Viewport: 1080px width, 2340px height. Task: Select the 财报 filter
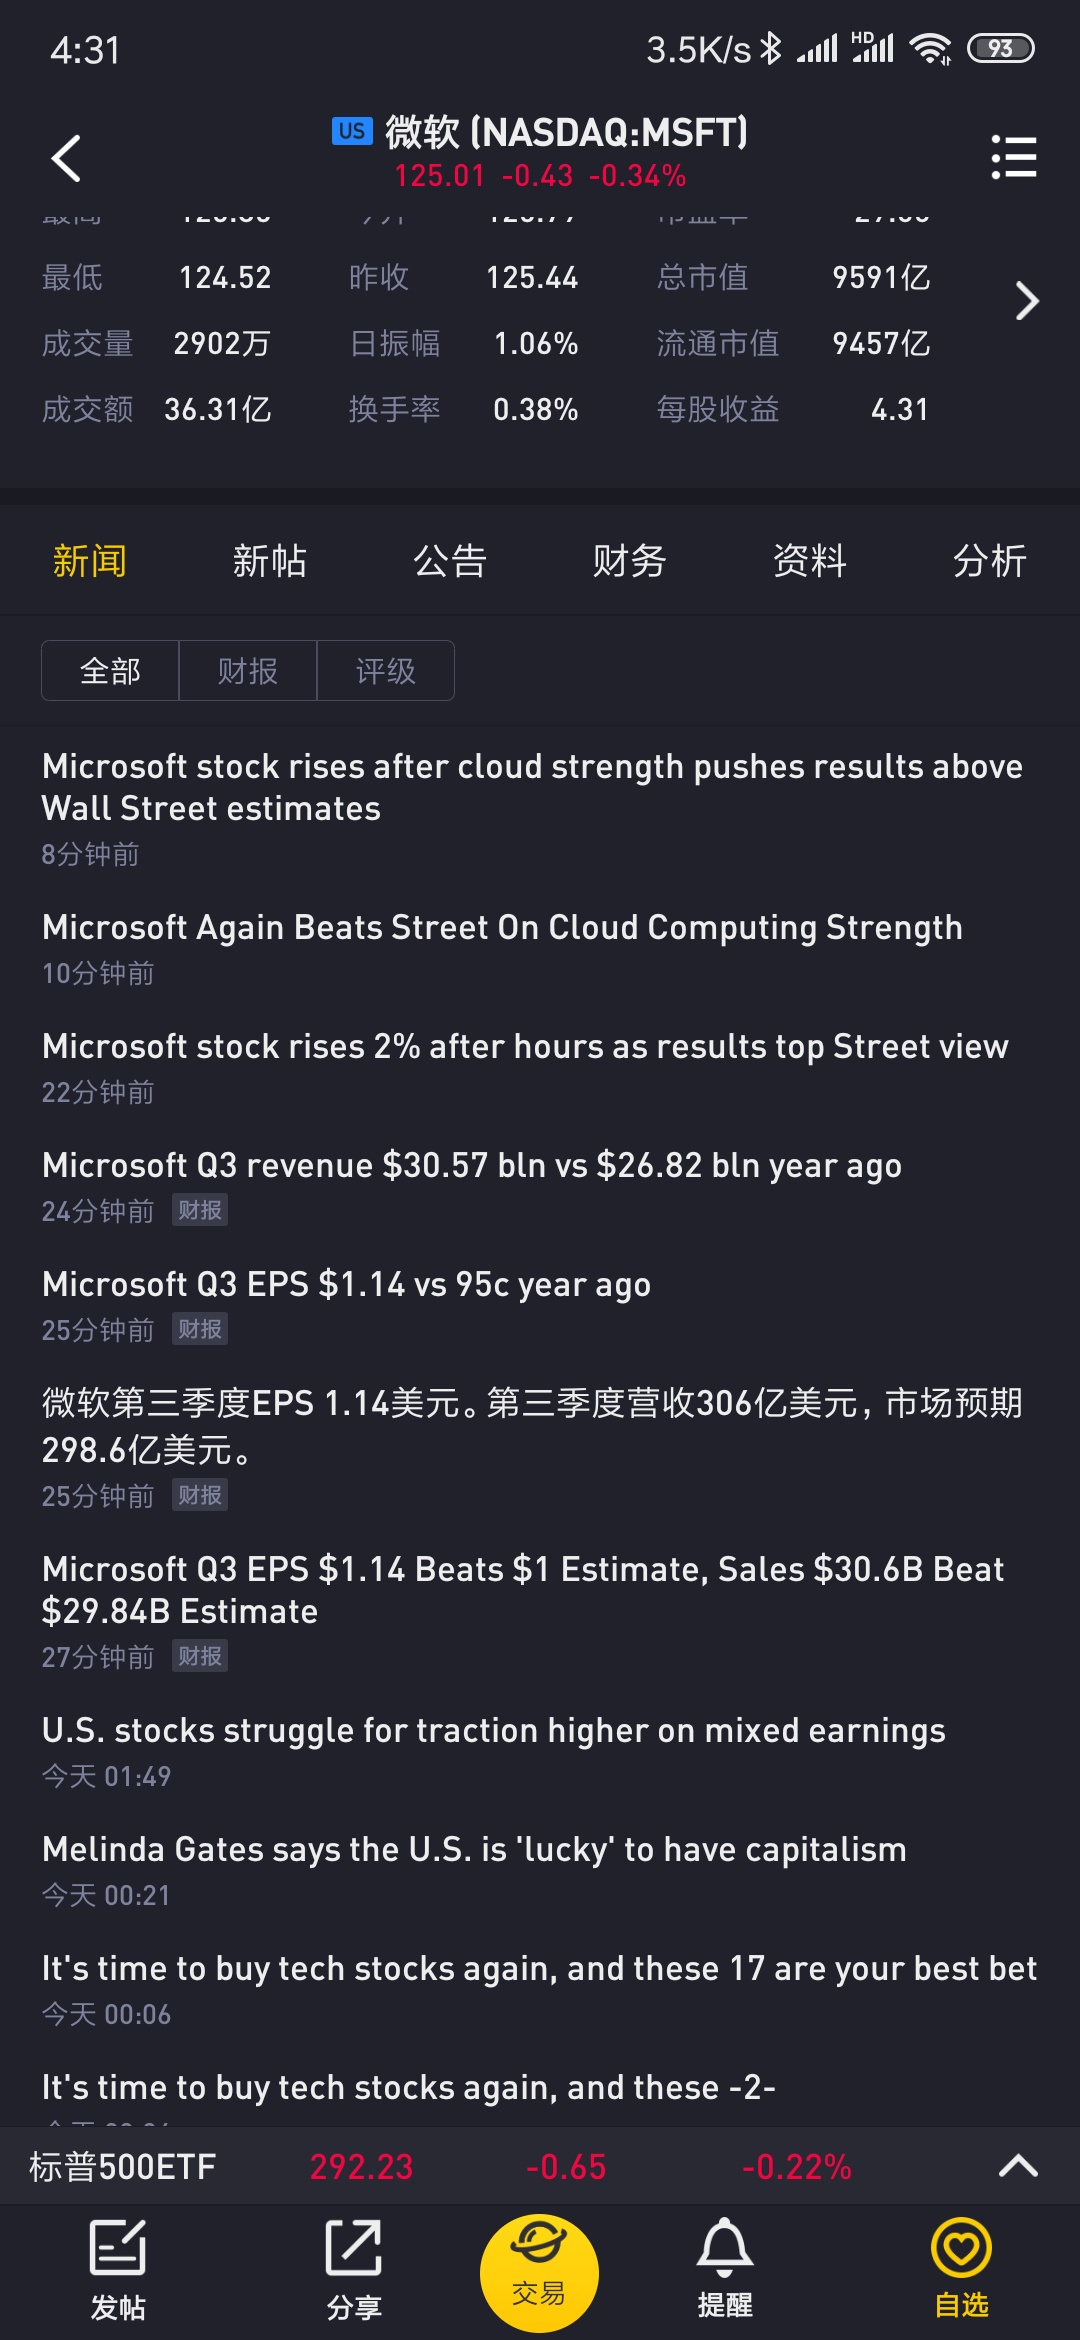point(248,671)
